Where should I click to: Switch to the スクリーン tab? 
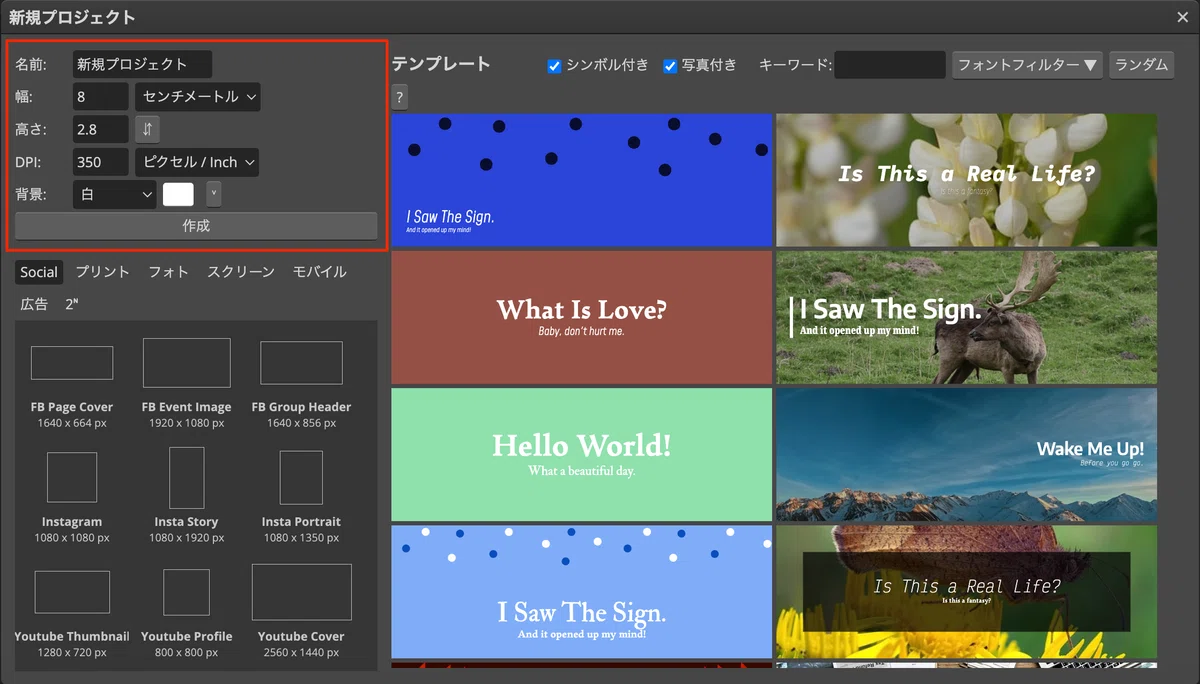[x=241, y=272]
